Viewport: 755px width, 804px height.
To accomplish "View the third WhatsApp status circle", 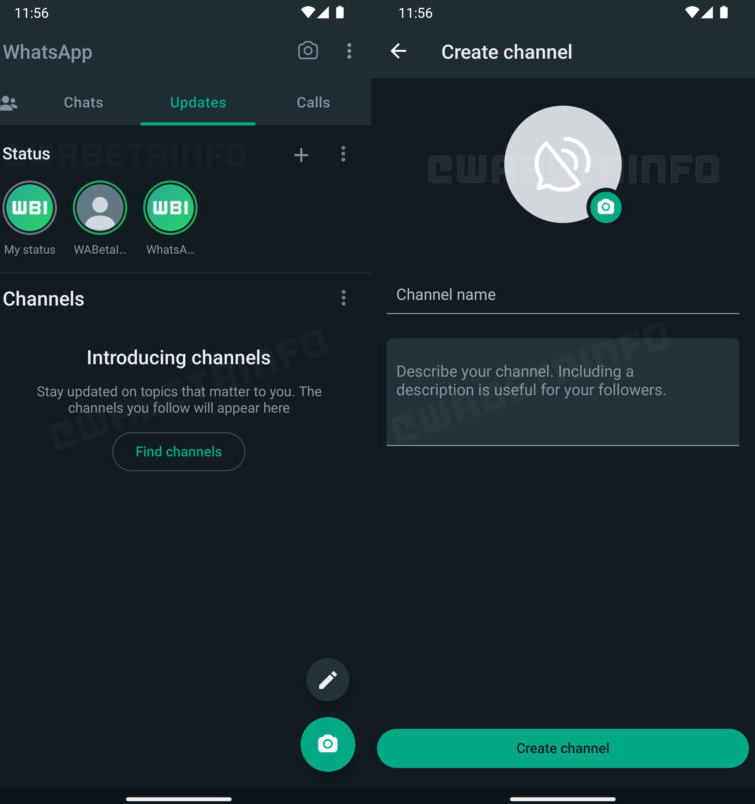I will point(170,208).
